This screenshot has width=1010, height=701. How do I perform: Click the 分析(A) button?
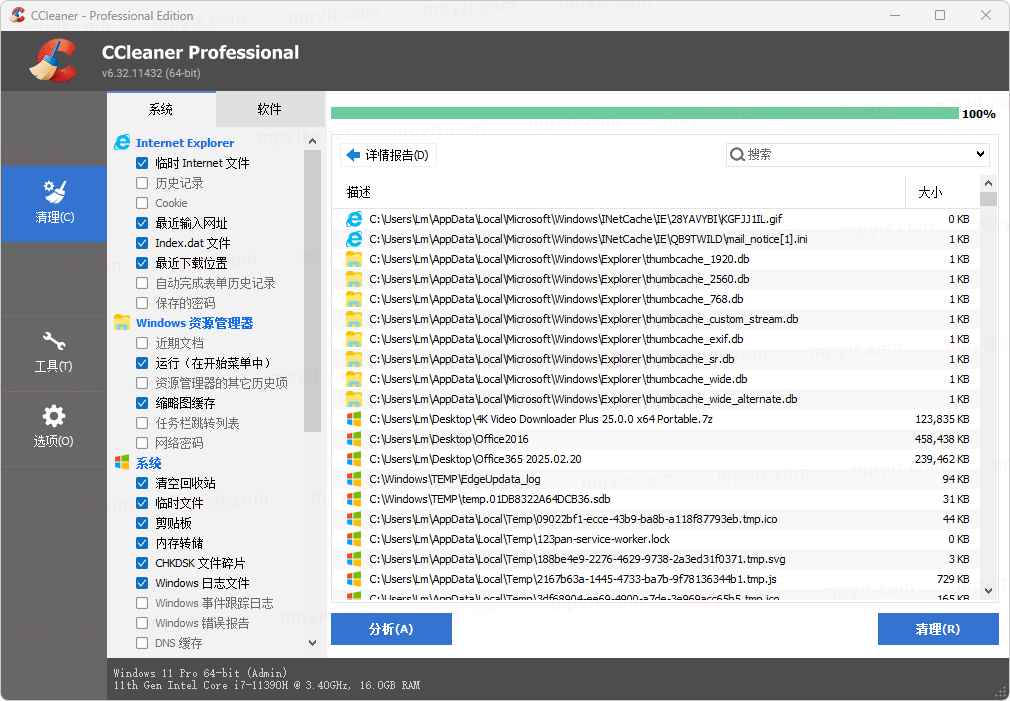point(391,629)
